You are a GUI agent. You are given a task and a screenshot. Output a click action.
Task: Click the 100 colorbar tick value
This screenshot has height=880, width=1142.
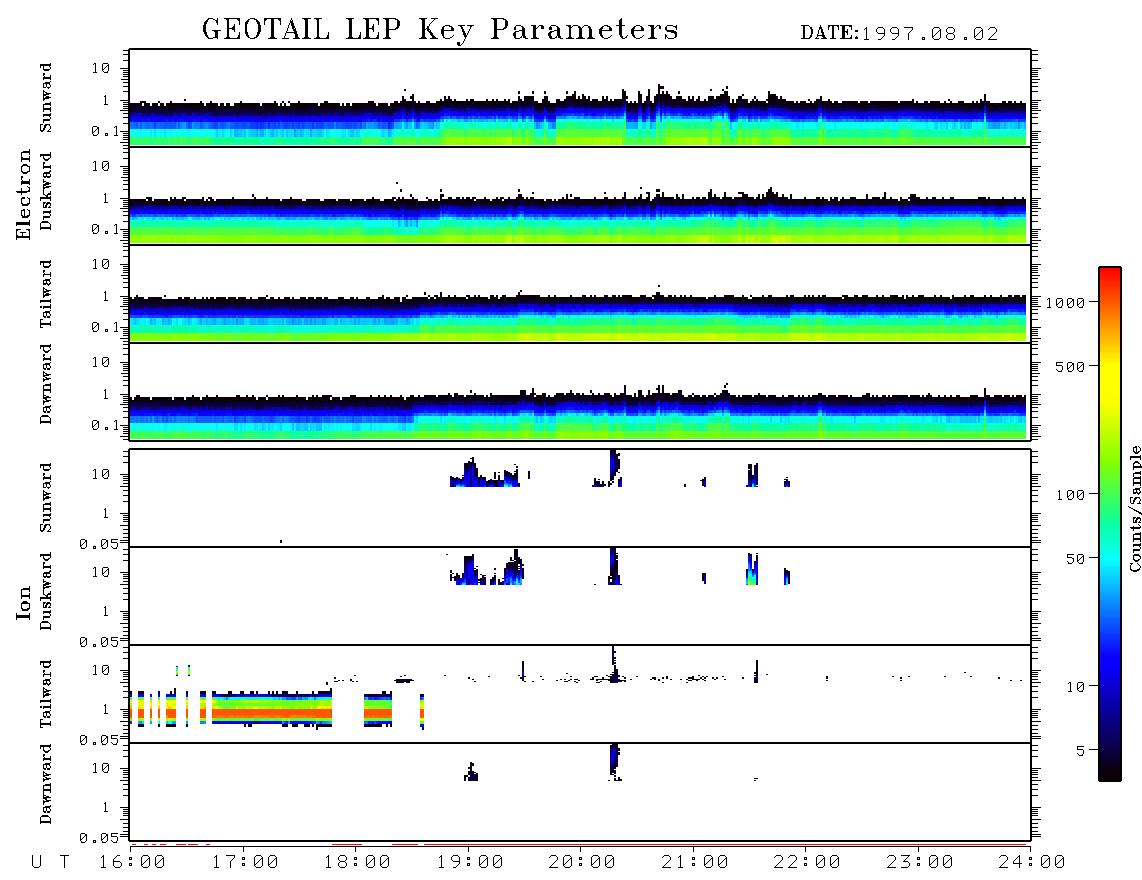(1070, 495)
